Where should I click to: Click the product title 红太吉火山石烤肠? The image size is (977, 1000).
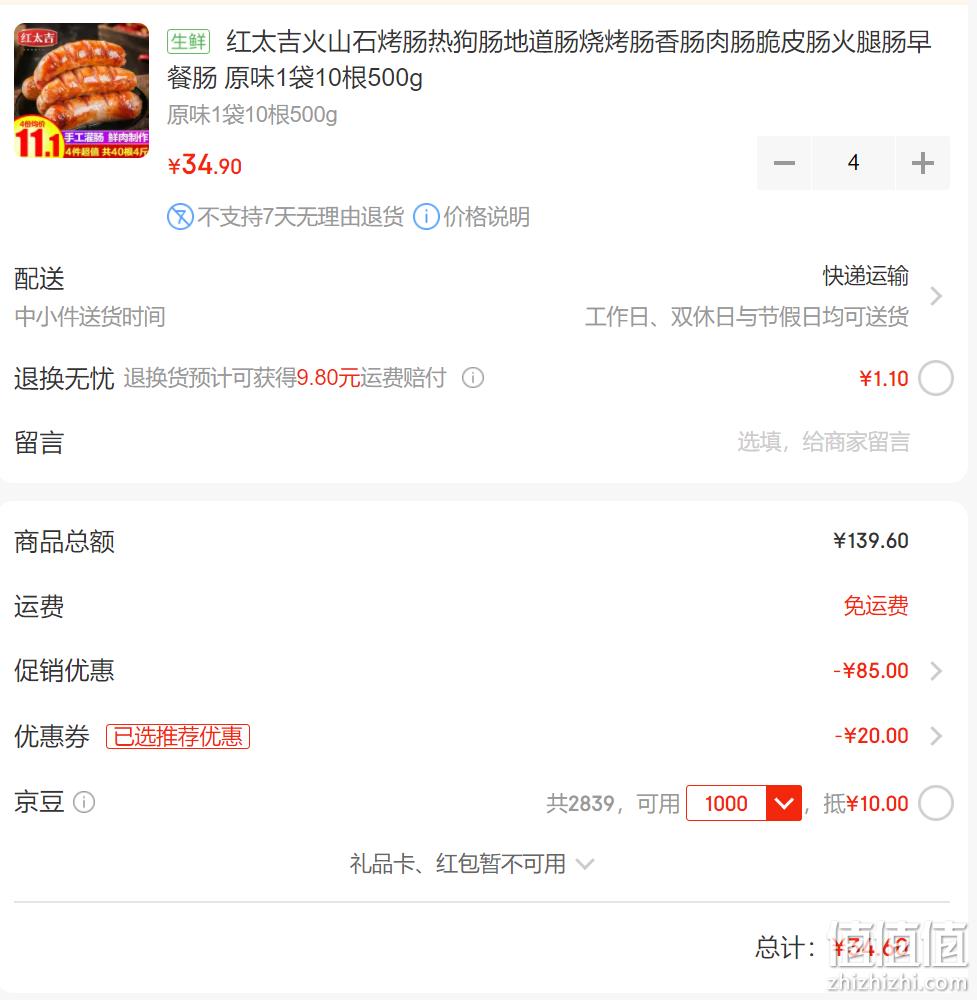(548, 59)
